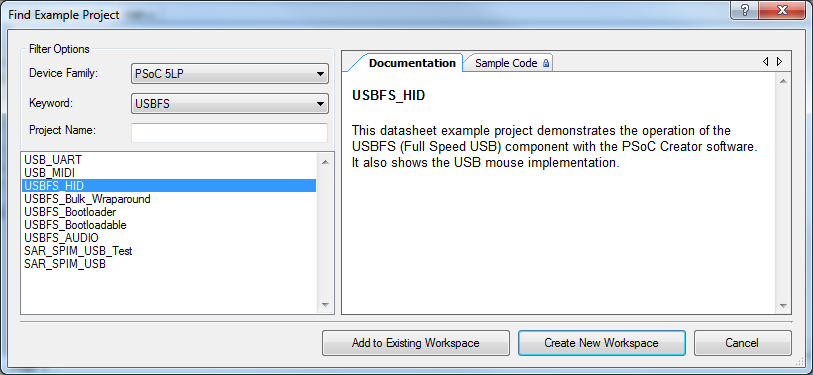Click the lock icon on Sample Code tab
The image size is (813, 375).
coord(545,63)
